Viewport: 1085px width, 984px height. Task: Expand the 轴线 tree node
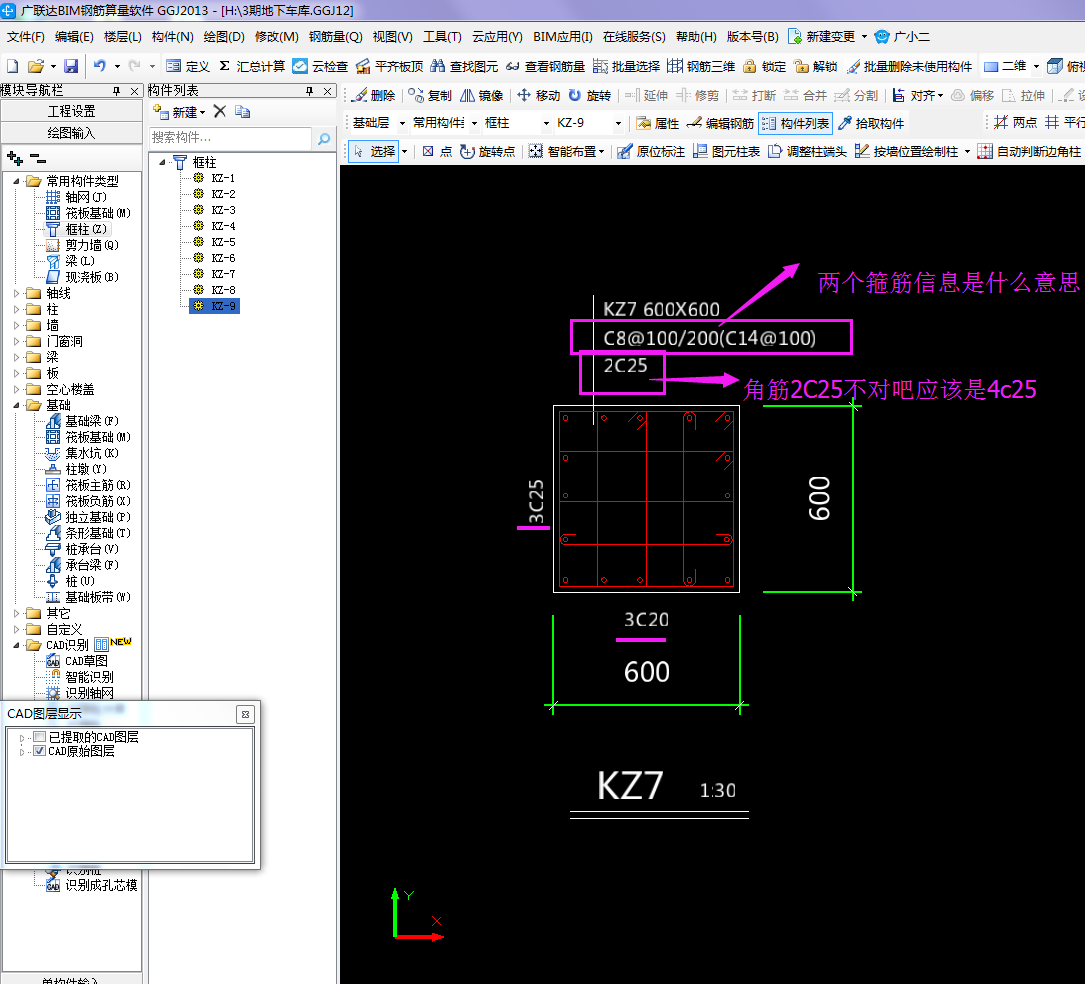click(16, 293)
